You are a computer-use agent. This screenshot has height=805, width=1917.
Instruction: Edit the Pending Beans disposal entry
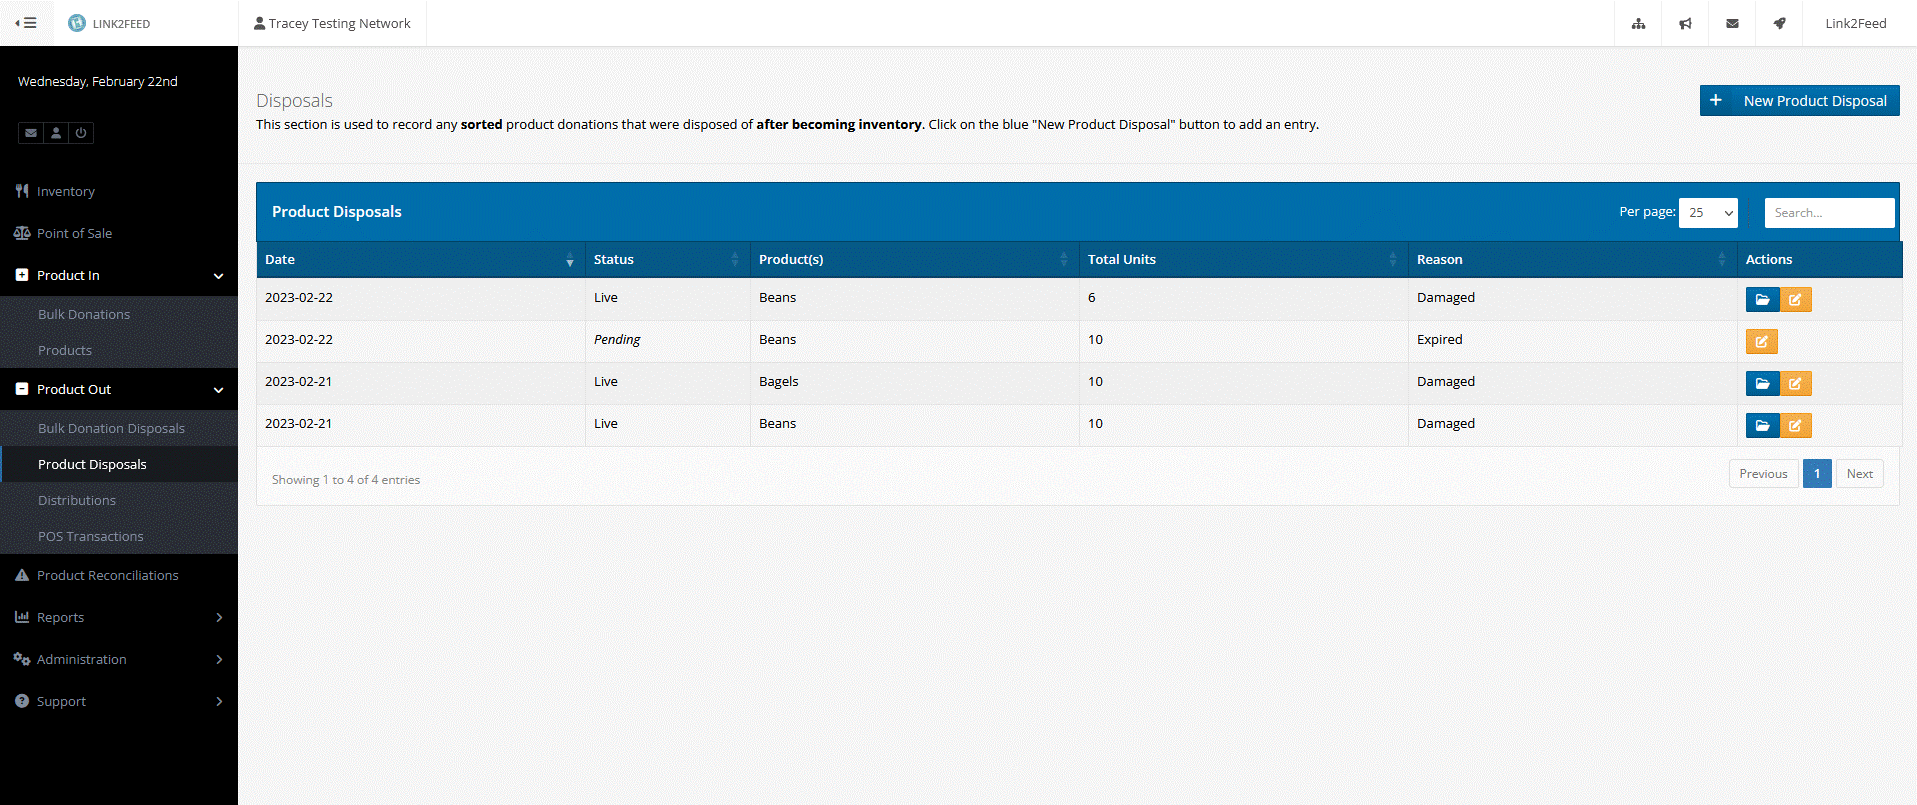click(1761, 342)
